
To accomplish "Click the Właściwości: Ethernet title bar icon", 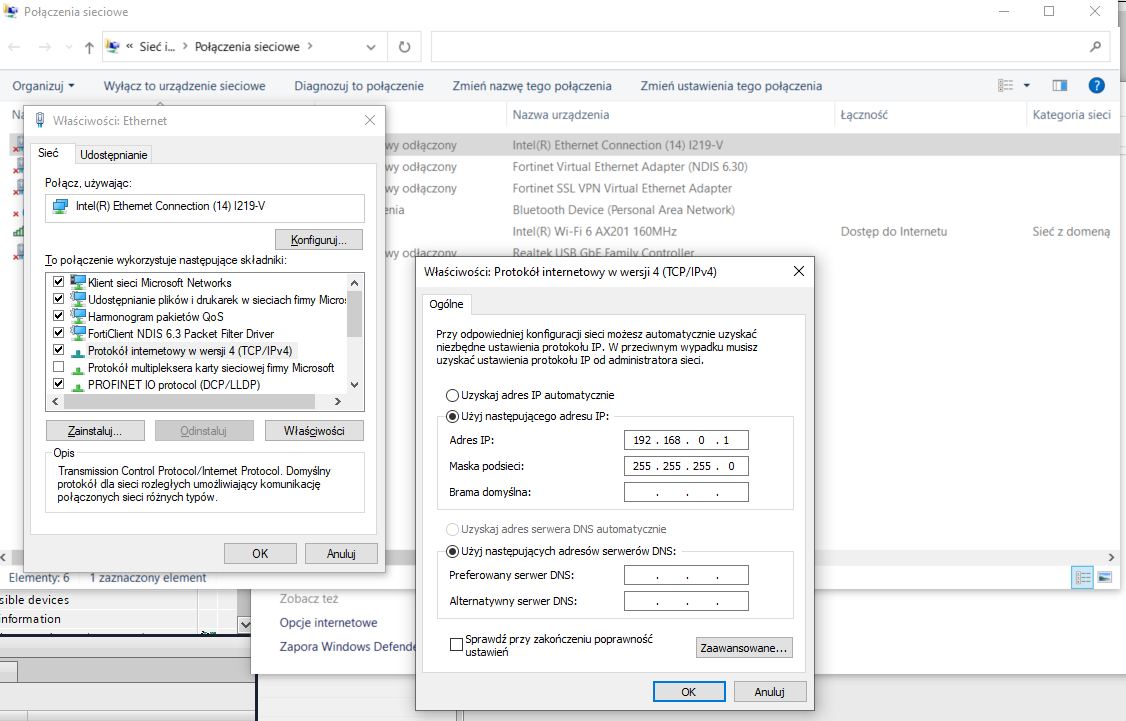I will coord(39,120).
